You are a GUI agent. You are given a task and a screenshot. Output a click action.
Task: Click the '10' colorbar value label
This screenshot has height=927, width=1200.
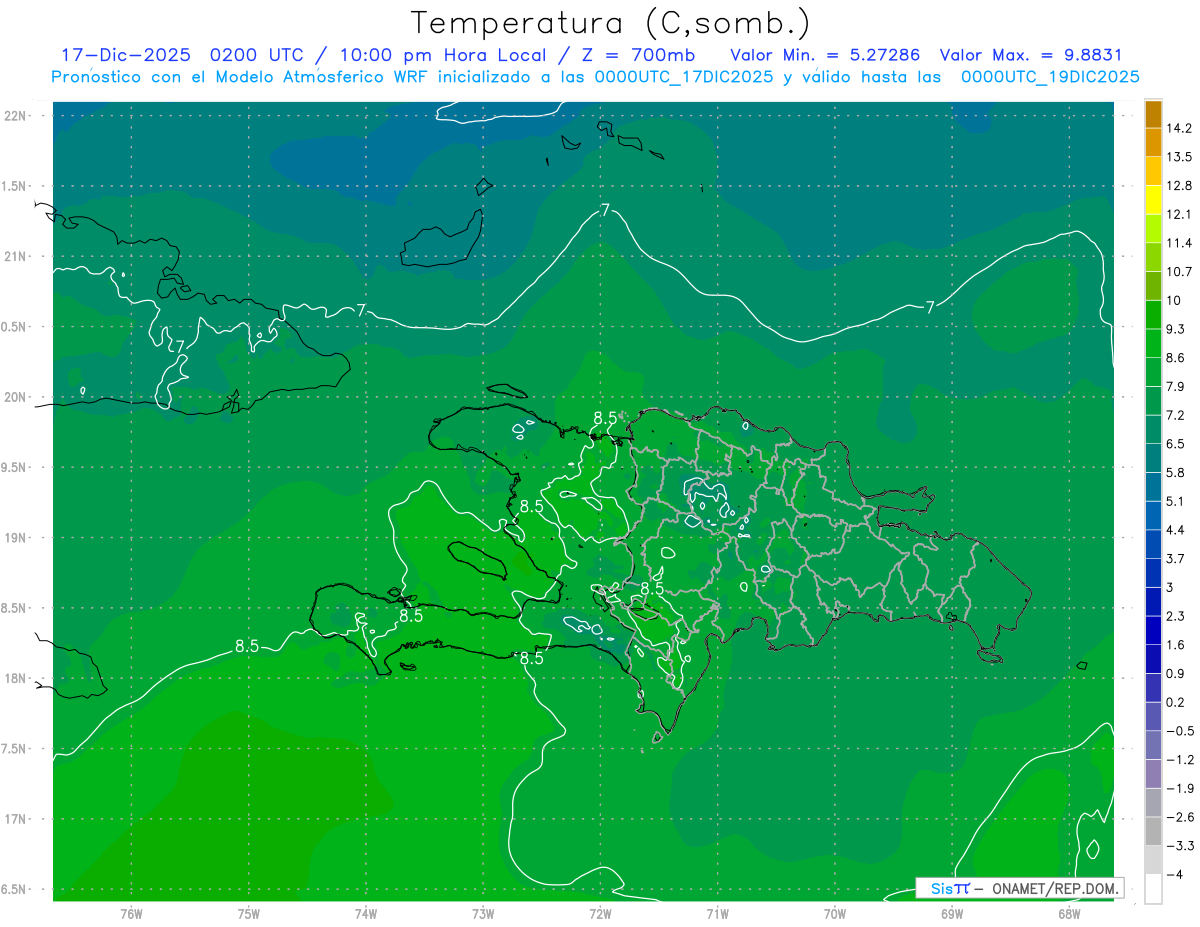pyautogui.click(x=1173, y=300)
